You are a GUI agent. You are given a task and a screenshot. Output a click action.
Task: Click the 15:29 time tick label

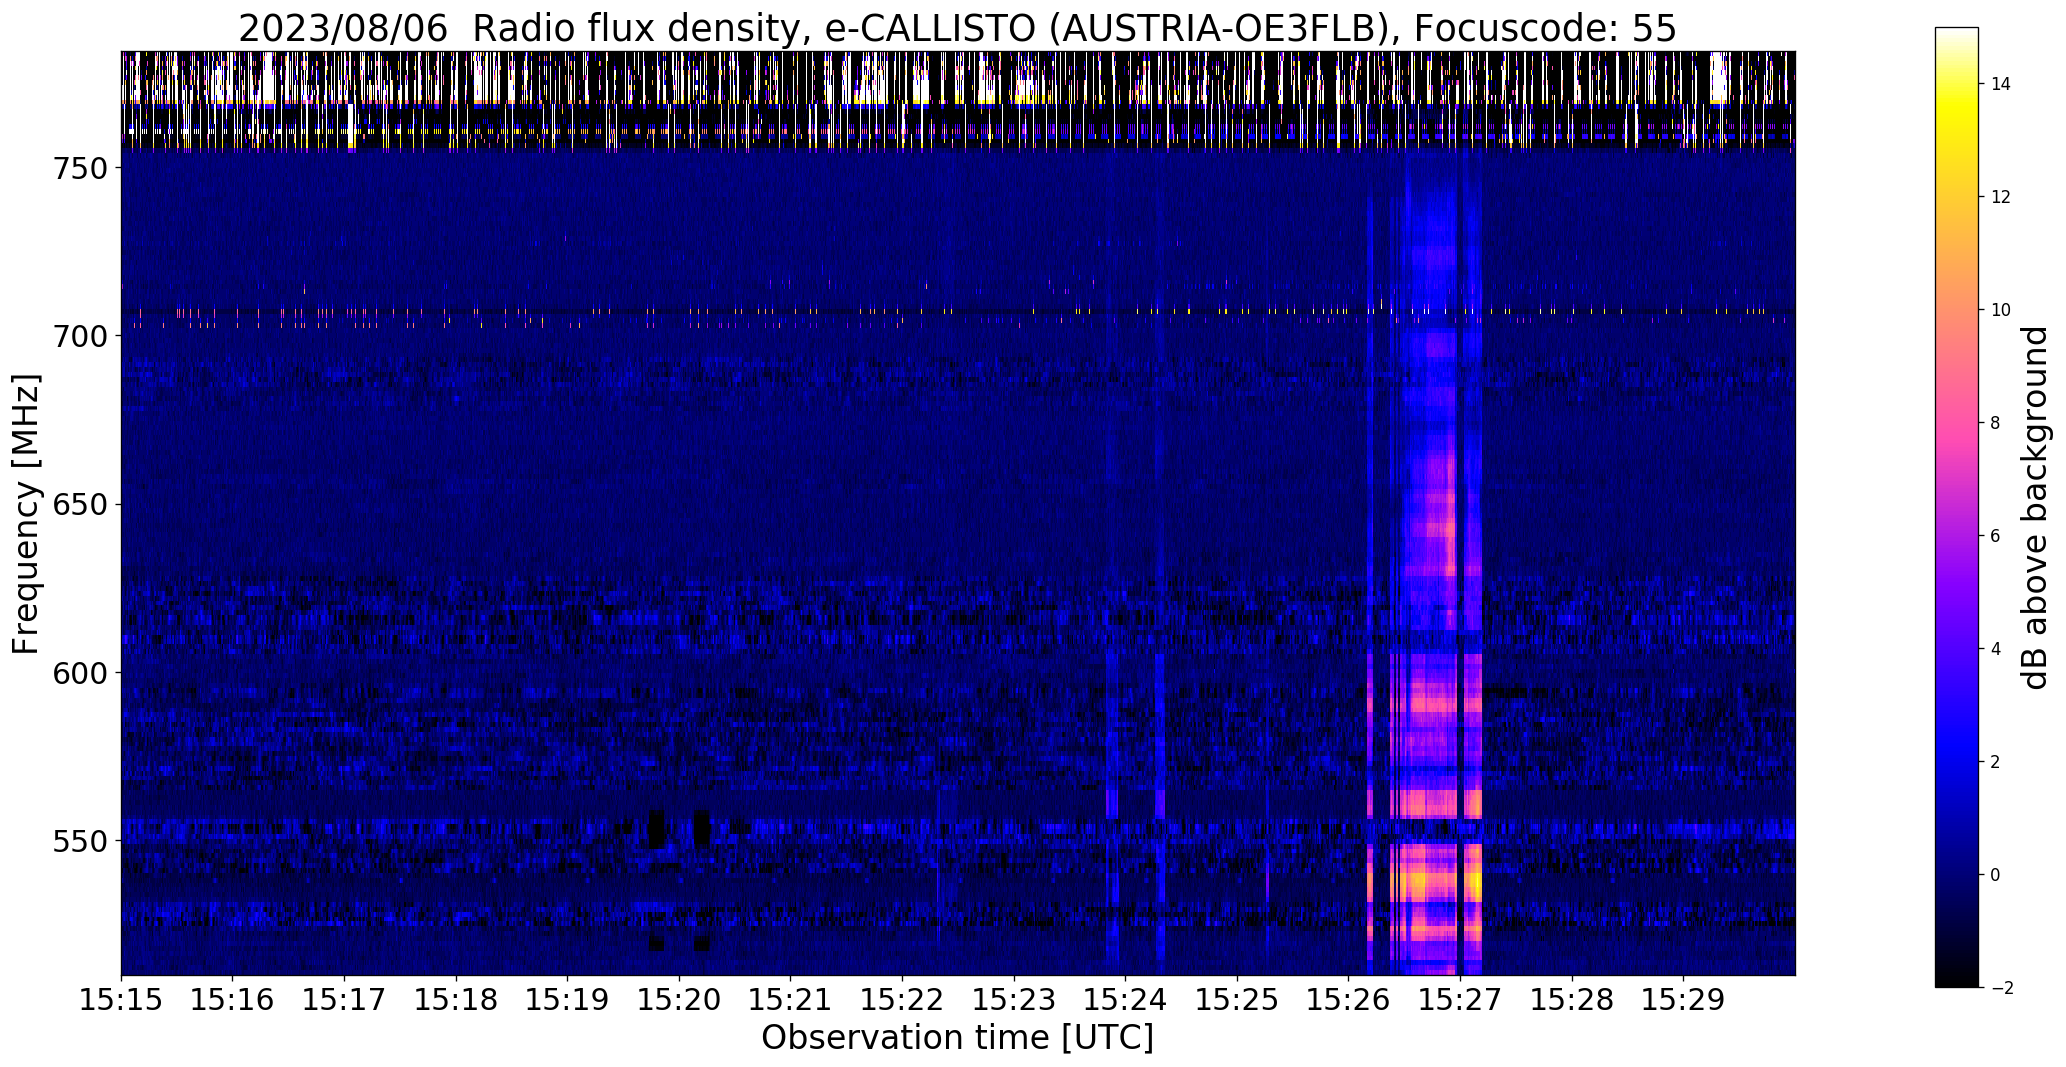click(x=1684, y=999)
